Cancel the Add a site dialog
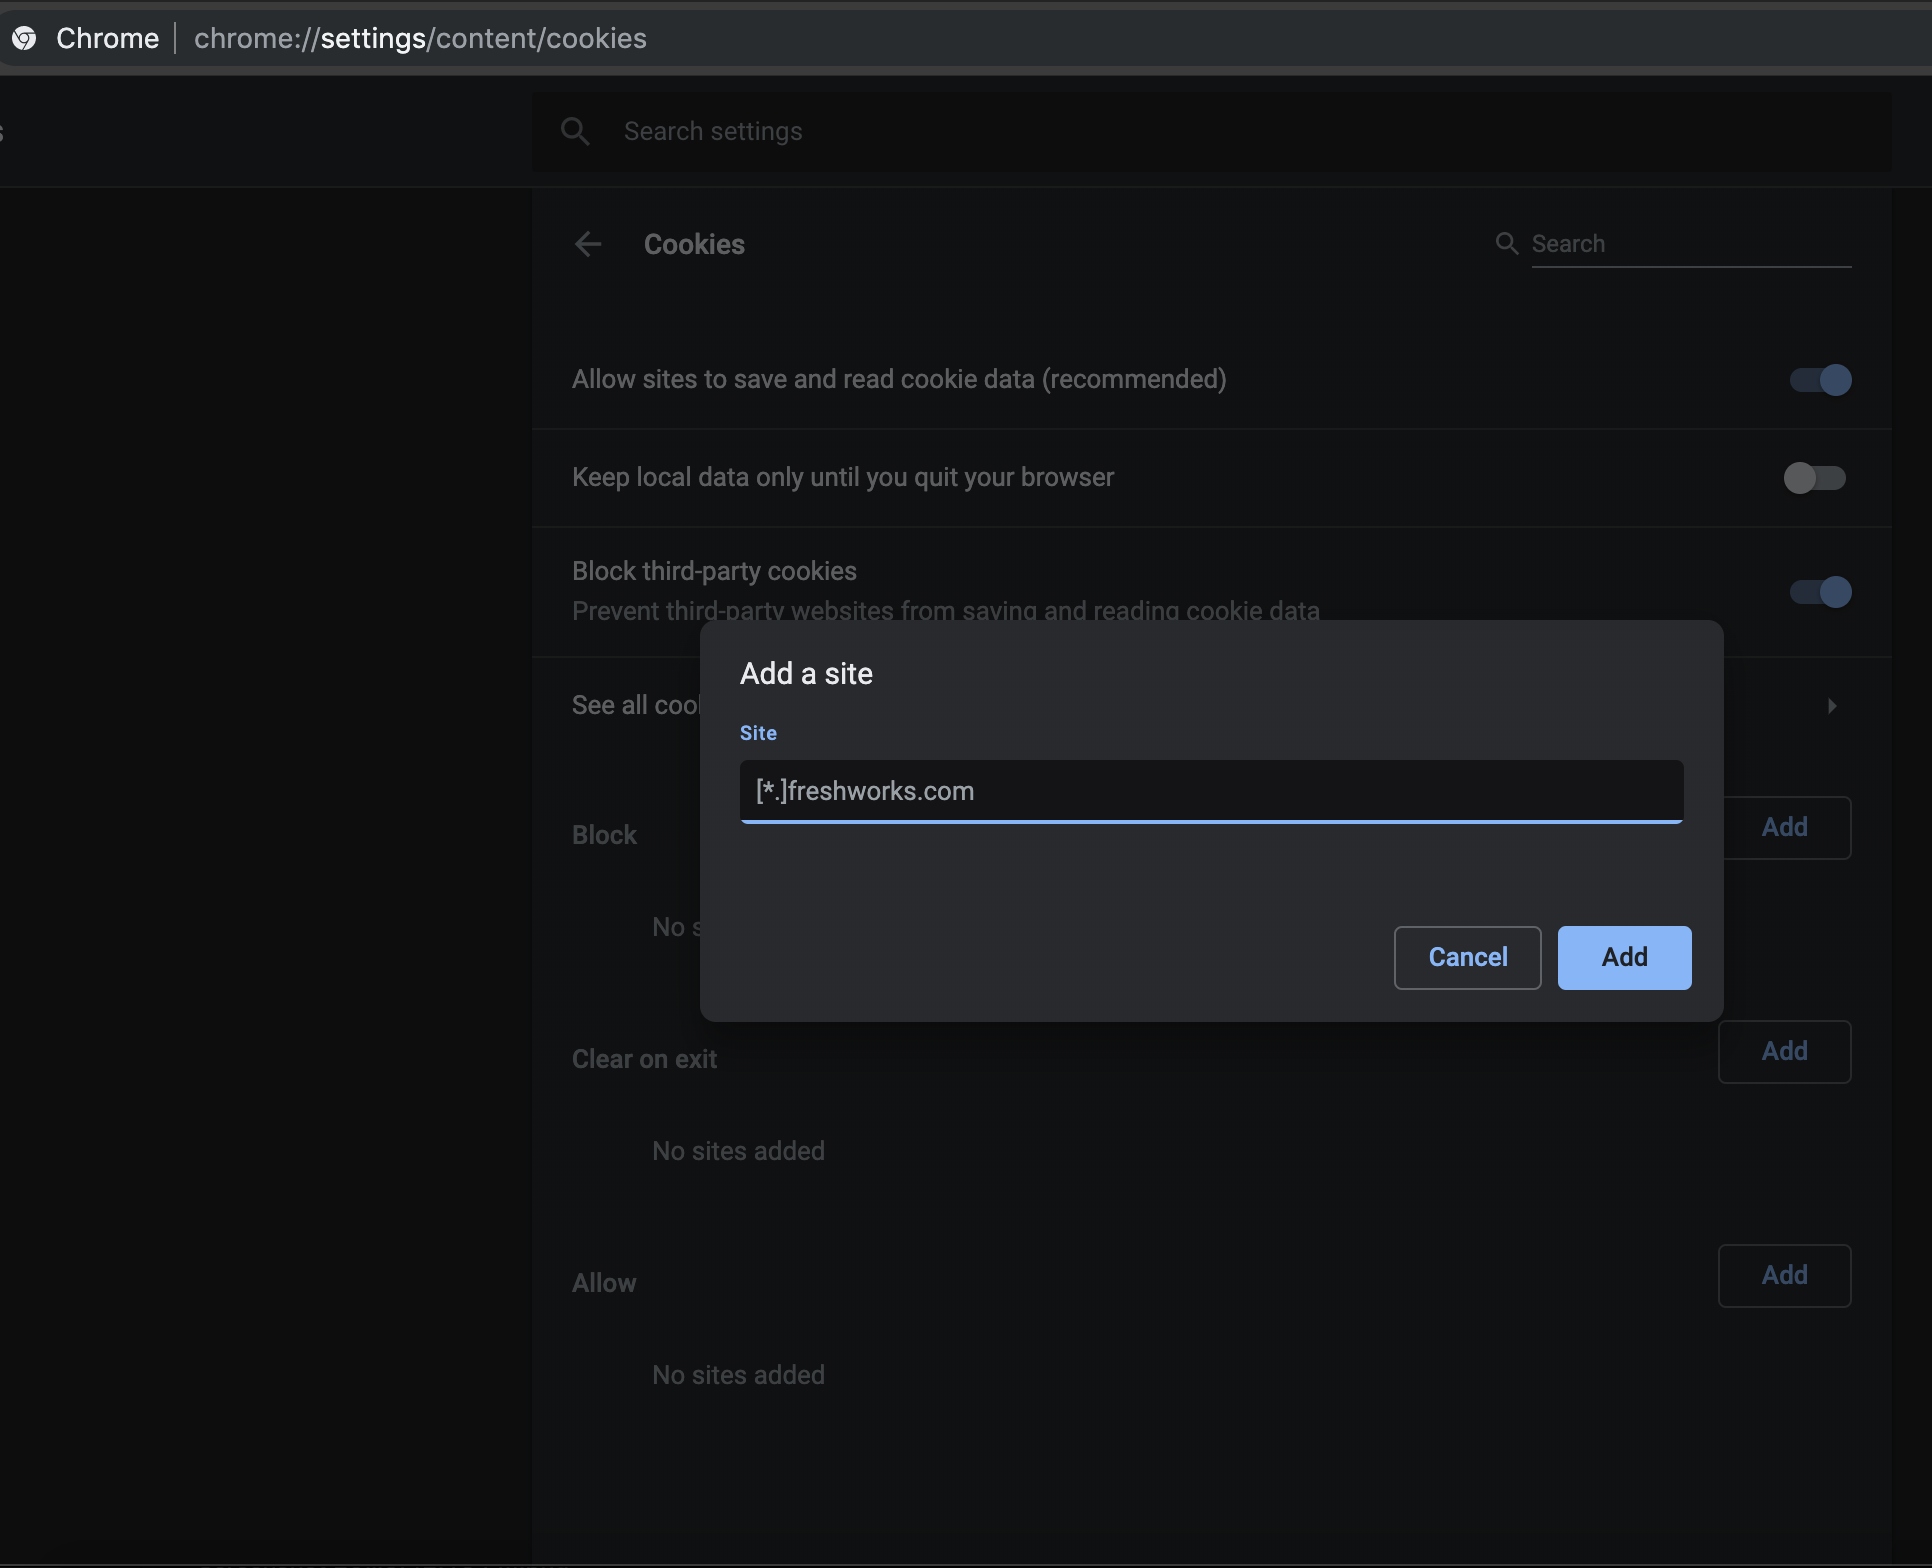The image size is (1932, 1568). (x=1467, y=957)
